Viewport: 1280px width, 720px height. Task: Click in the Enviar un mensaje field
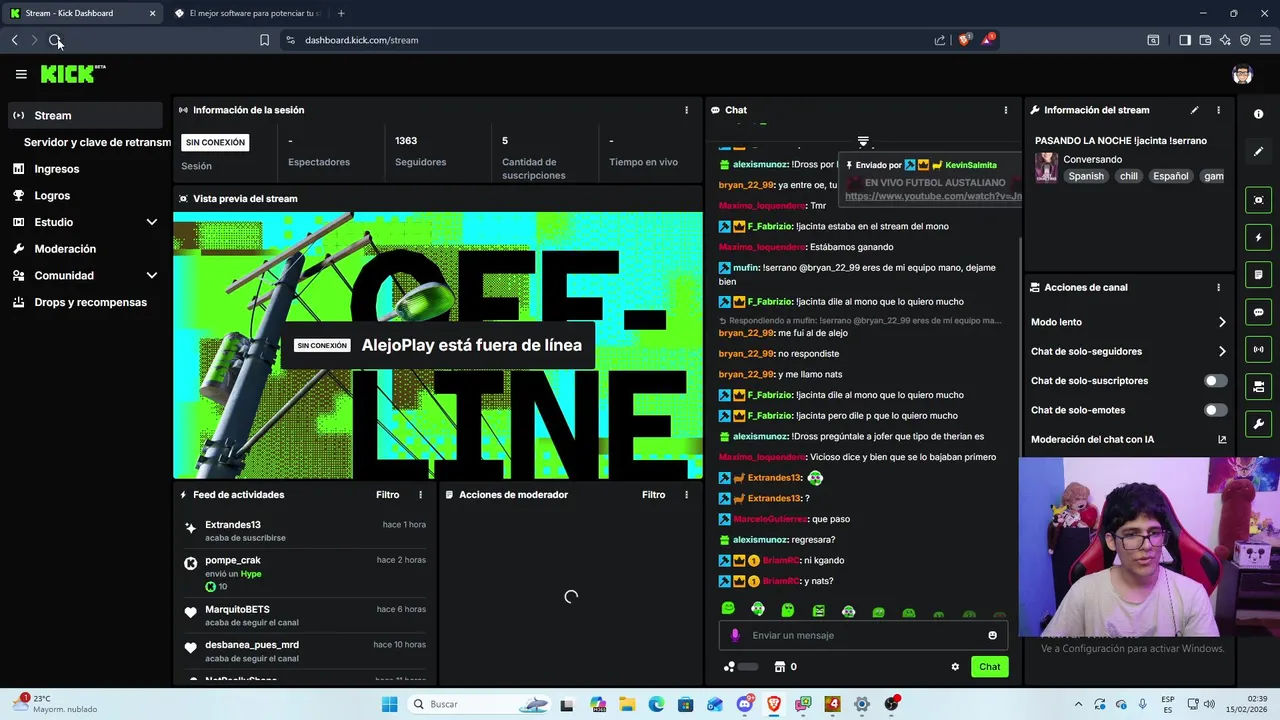click(x=864, y=635)
